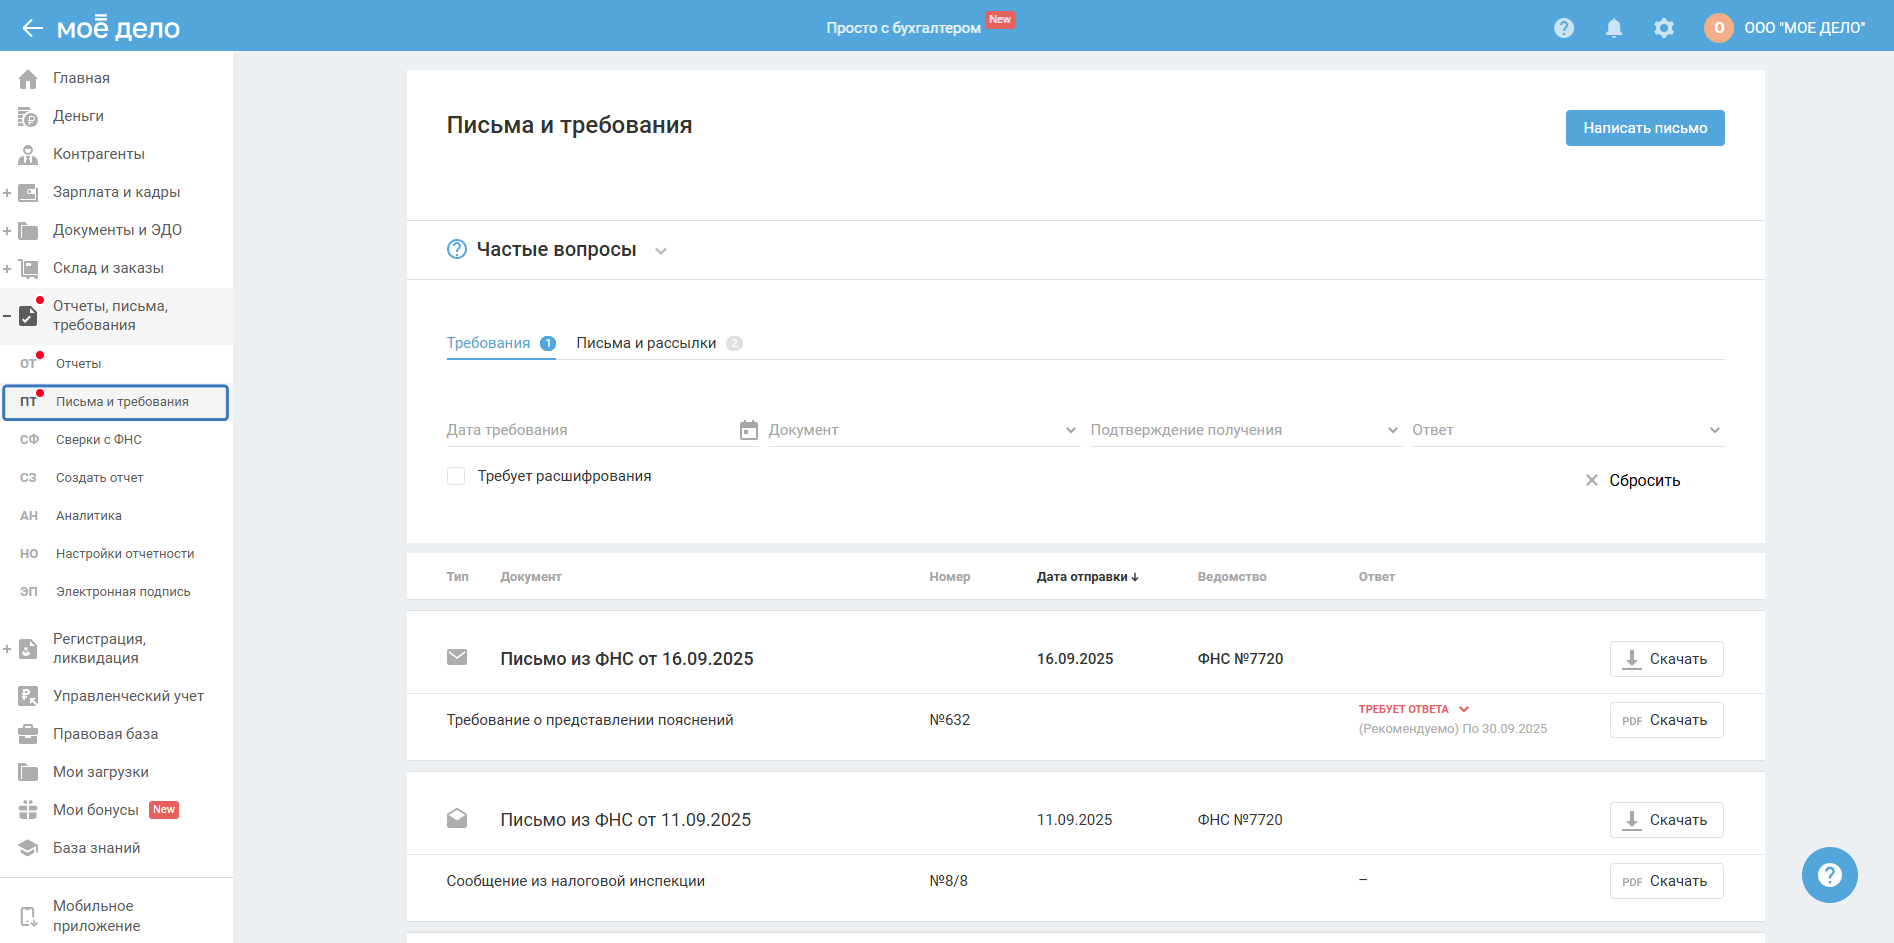Click the help question mark in header
1894x943 pixels.
pos(1564,28)
